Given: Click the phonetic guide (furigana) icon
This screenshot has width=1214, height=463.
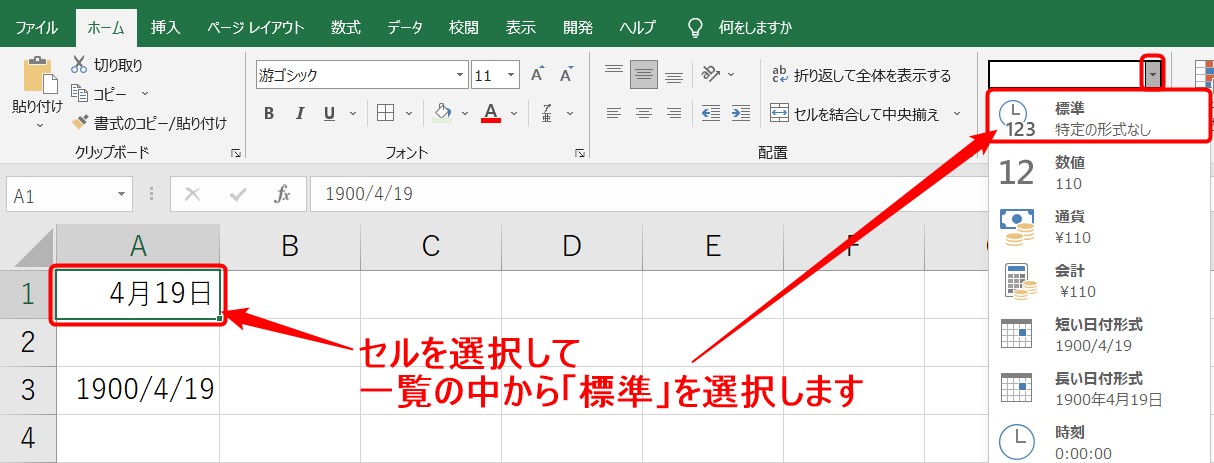Looking at the screenshot, I should click(x=546, y=113).
